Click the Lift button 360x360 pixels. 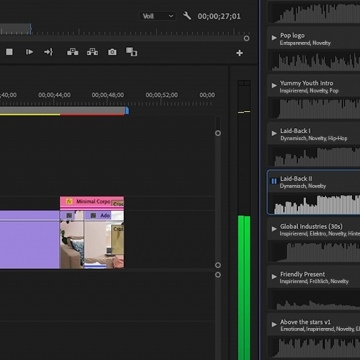click(73, 52)
